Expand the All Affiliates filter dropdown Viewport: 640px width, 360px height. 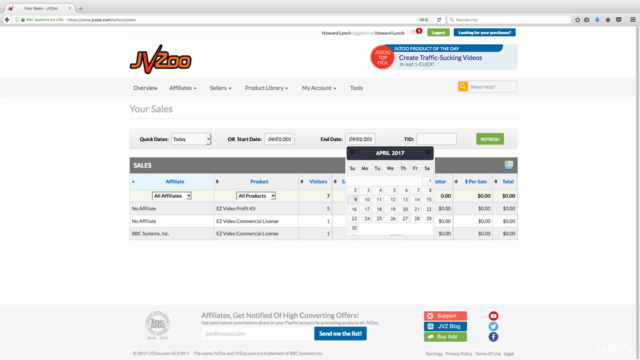(x=171, y=196)
